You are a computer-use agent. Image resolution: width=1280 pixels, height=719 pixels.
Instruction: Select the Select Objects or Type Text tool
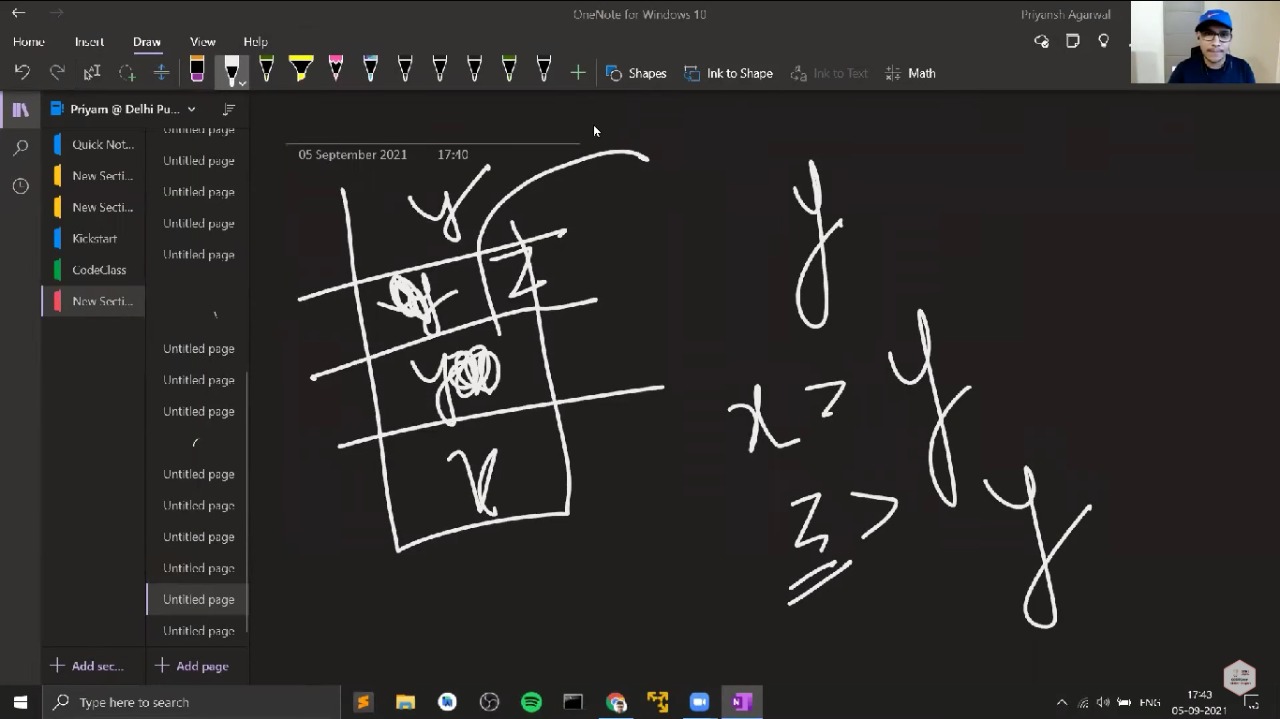(92, 72)
